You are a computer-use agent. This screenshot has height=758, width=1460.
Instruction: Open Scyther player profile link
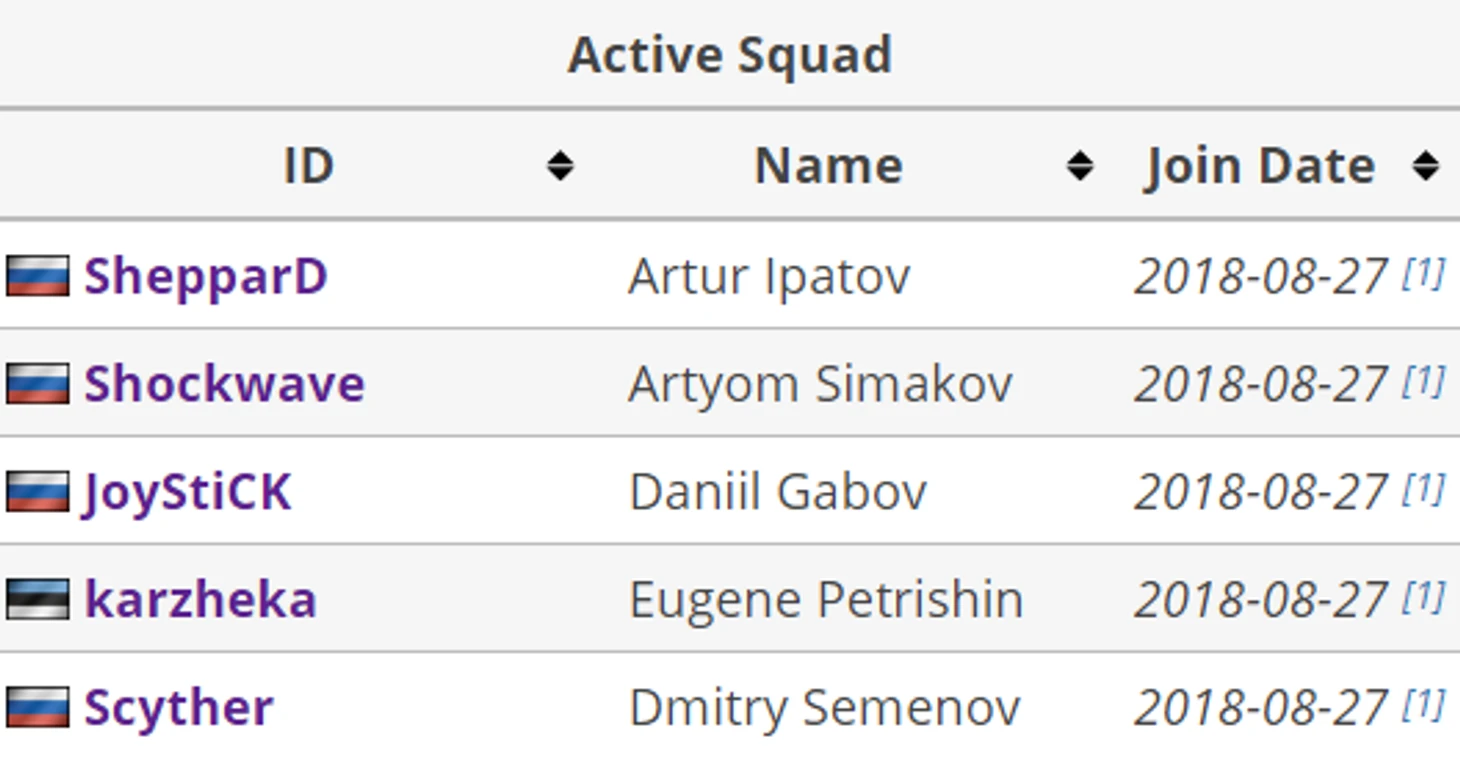(x=179, y=709)
